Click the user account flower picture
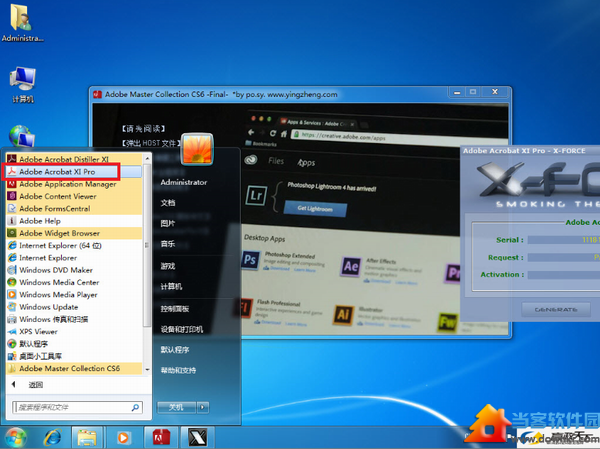The height and width of the screenshot is (449, 600). (x=197, y=149)
